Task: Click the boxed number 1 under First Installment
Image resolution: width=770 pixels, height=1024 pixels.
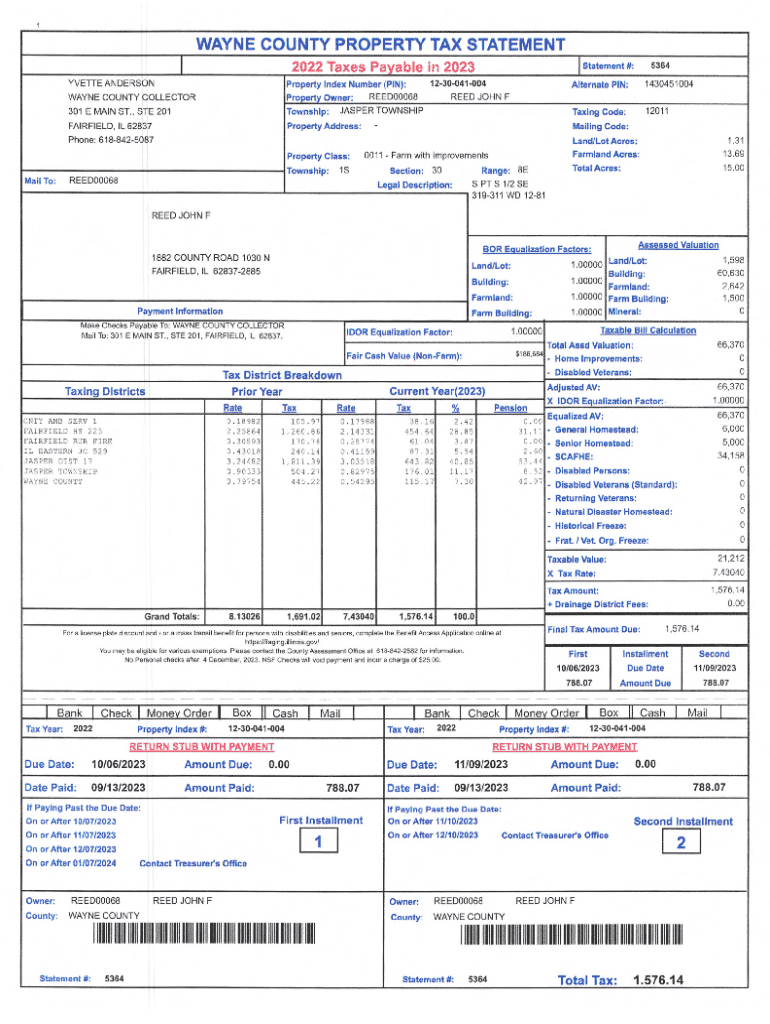Action: pos(317,843)
